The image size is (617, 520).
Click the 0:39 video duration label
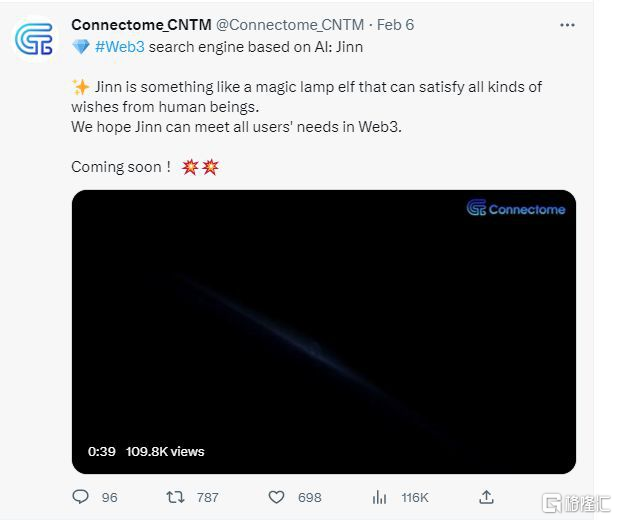[x=102, y=452]
